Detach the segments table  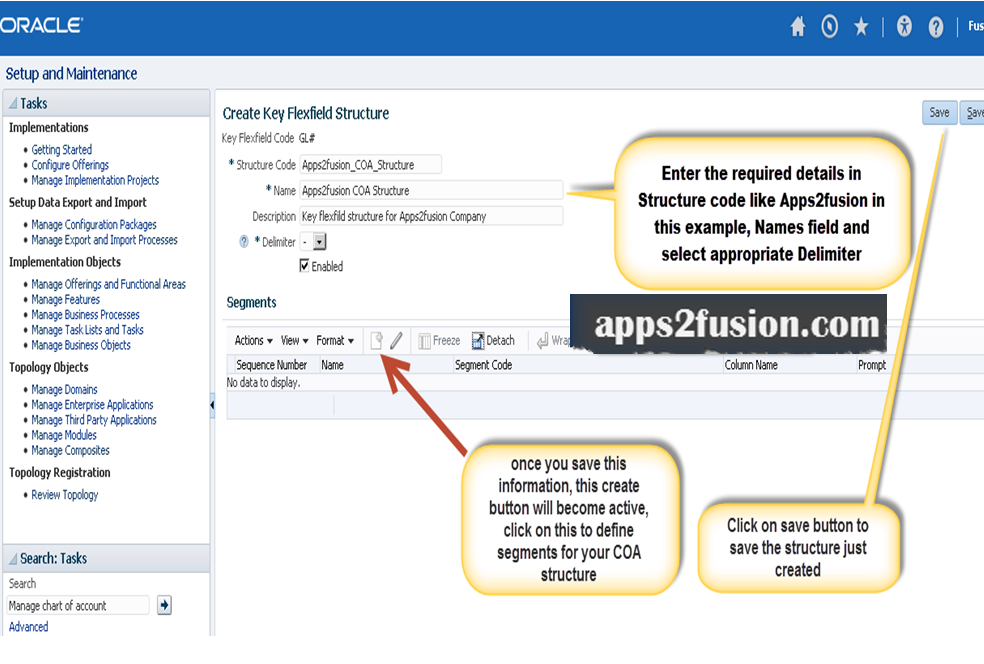point(493,340)
